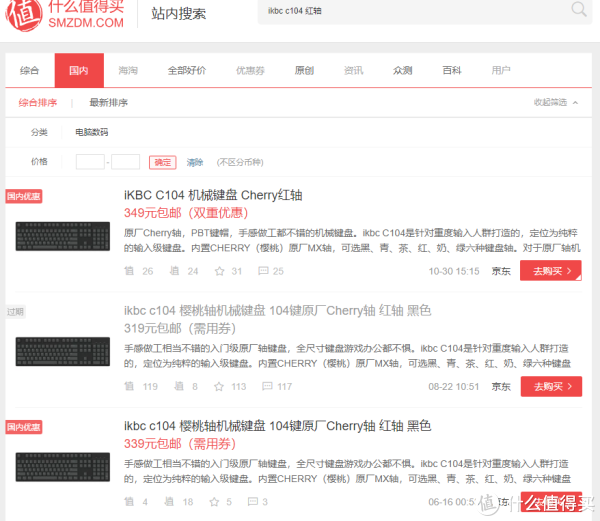
Task: Click the thumbs-up icon with count 26
Action: coord(128,271)
